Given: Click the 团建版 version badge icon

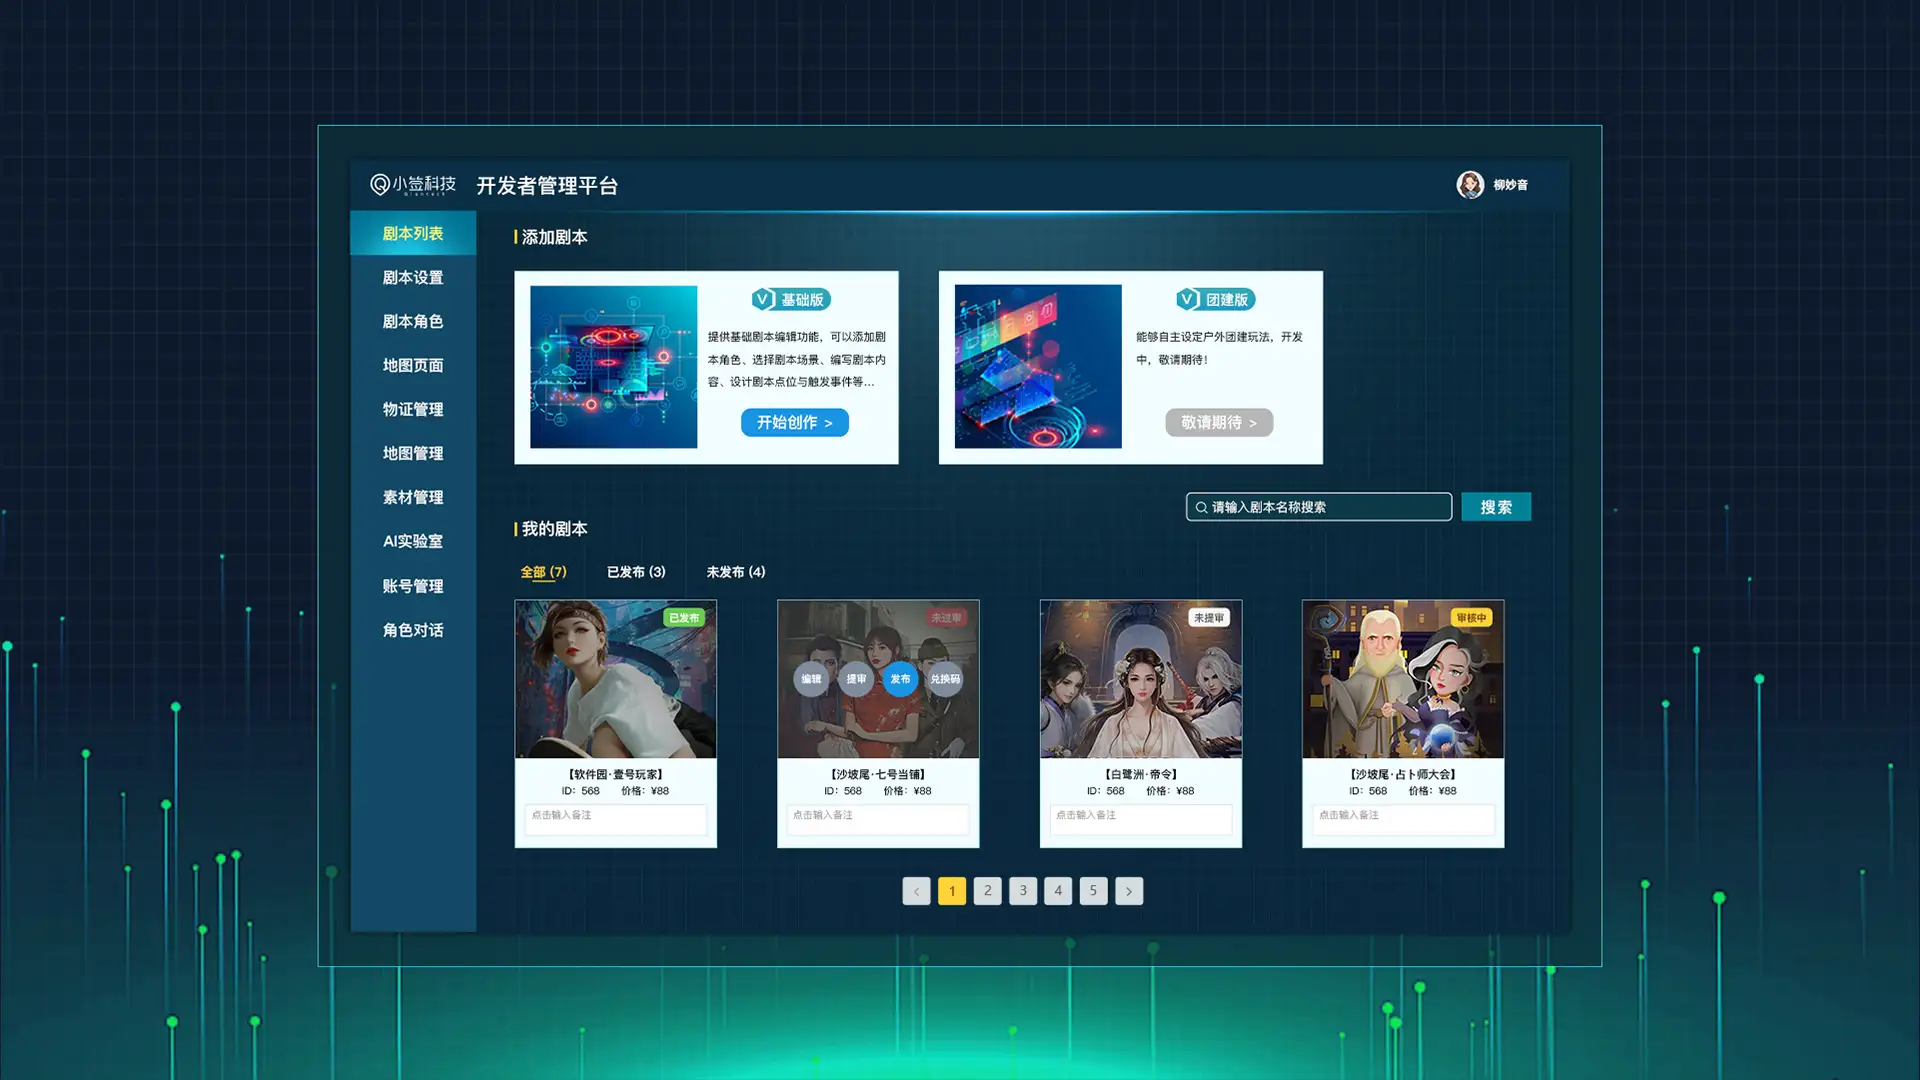Looking at the screenshot, I should [1187, 299].
